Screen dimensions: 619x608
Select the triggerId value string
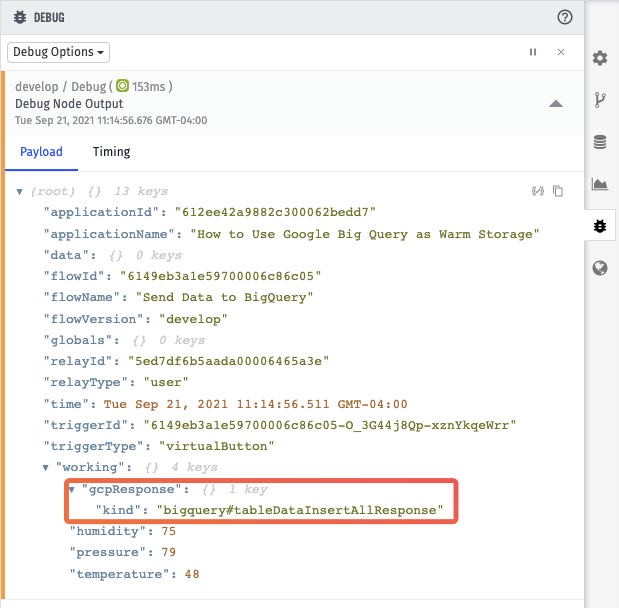tap(330, 425)
